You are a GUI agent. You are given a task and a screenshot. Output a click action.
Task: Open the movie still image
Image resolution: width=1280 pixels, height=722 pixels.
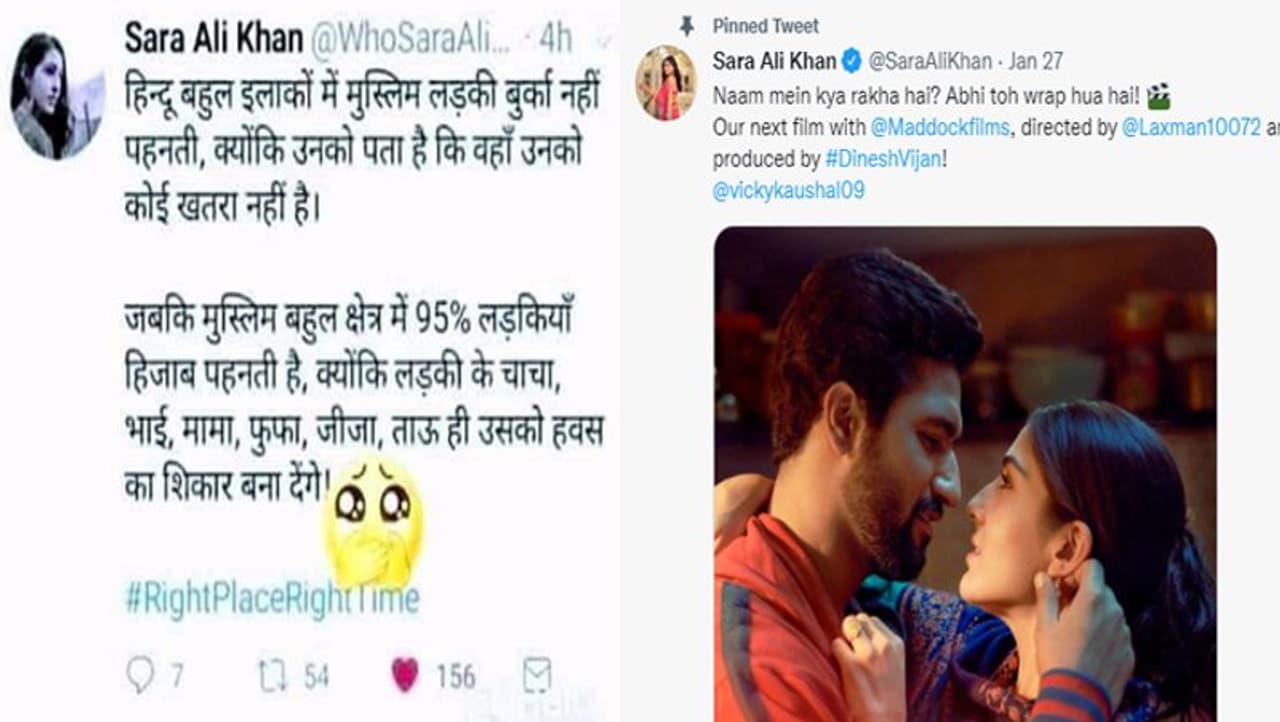coord(965,474)
